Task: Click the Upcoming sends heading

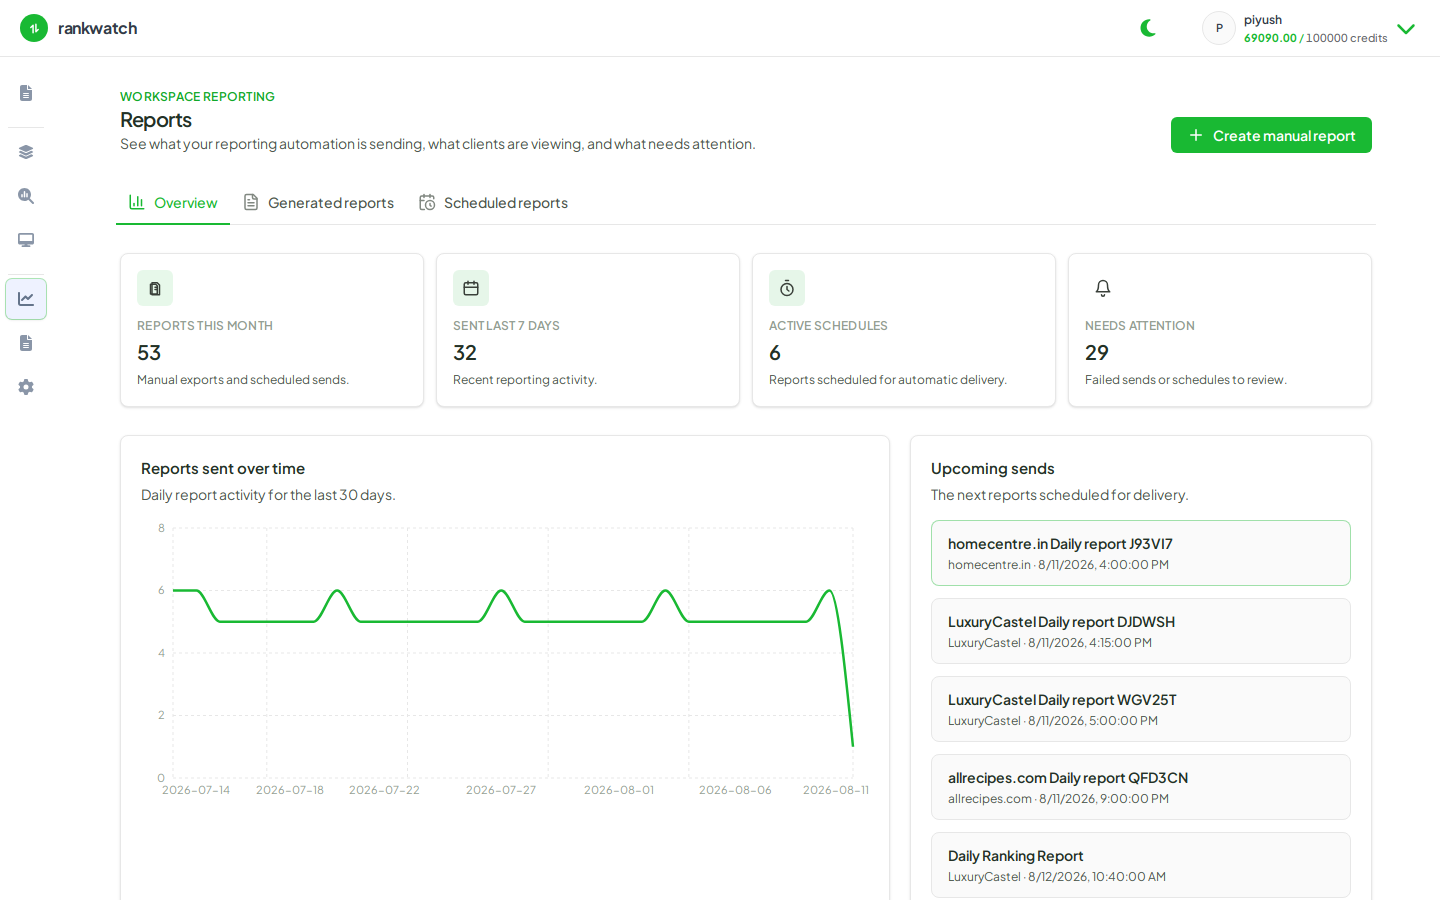Action: (x=993, y=469)
